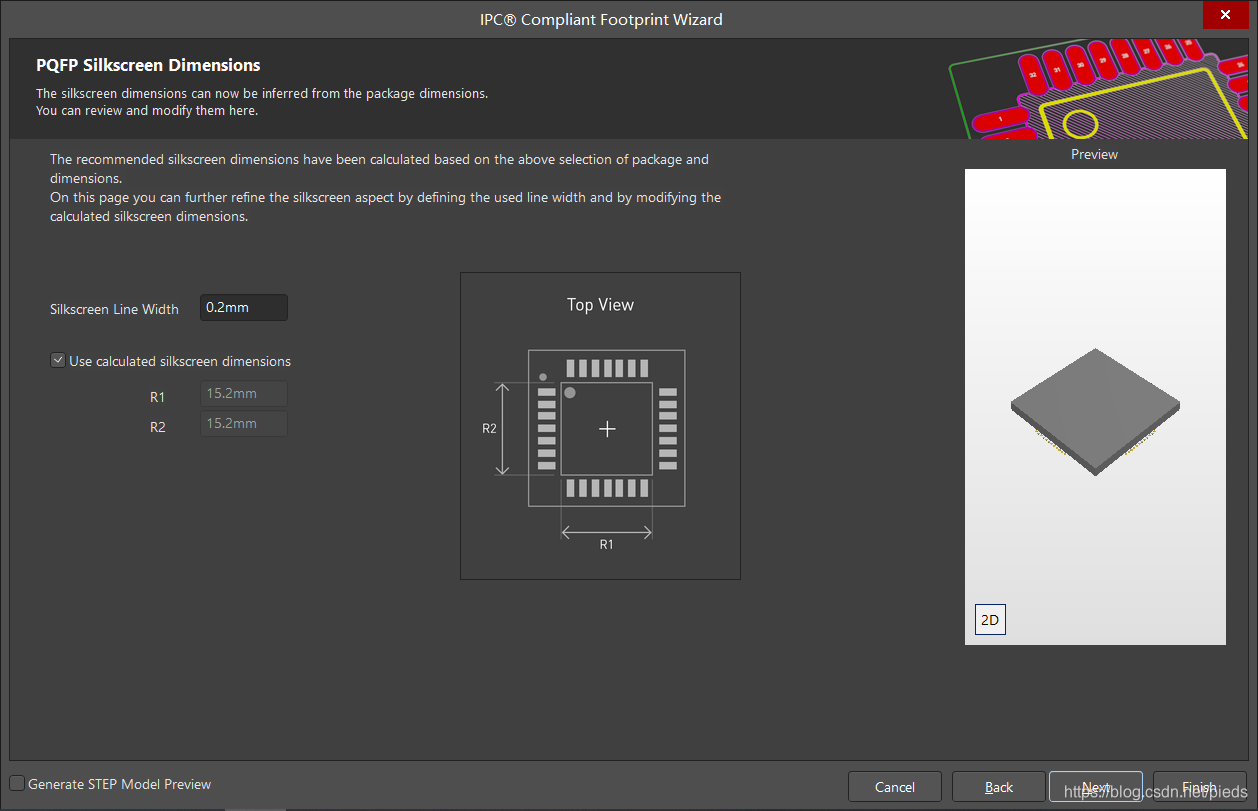Click the center crosshair in the Top View diagram
Image resolution: width=1258 pixels, height=811 pixels.
(x=607, y=429)
